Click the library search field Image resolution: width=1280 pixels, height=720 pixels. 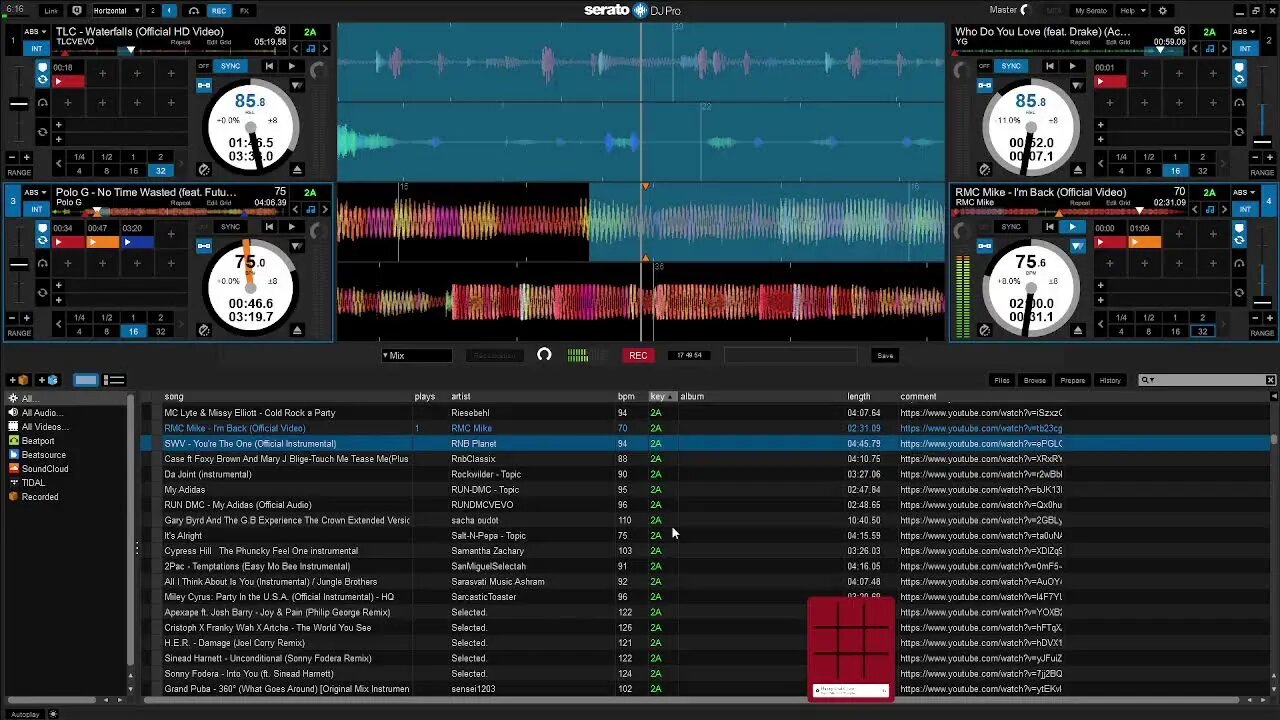(x=1208, y=380)
